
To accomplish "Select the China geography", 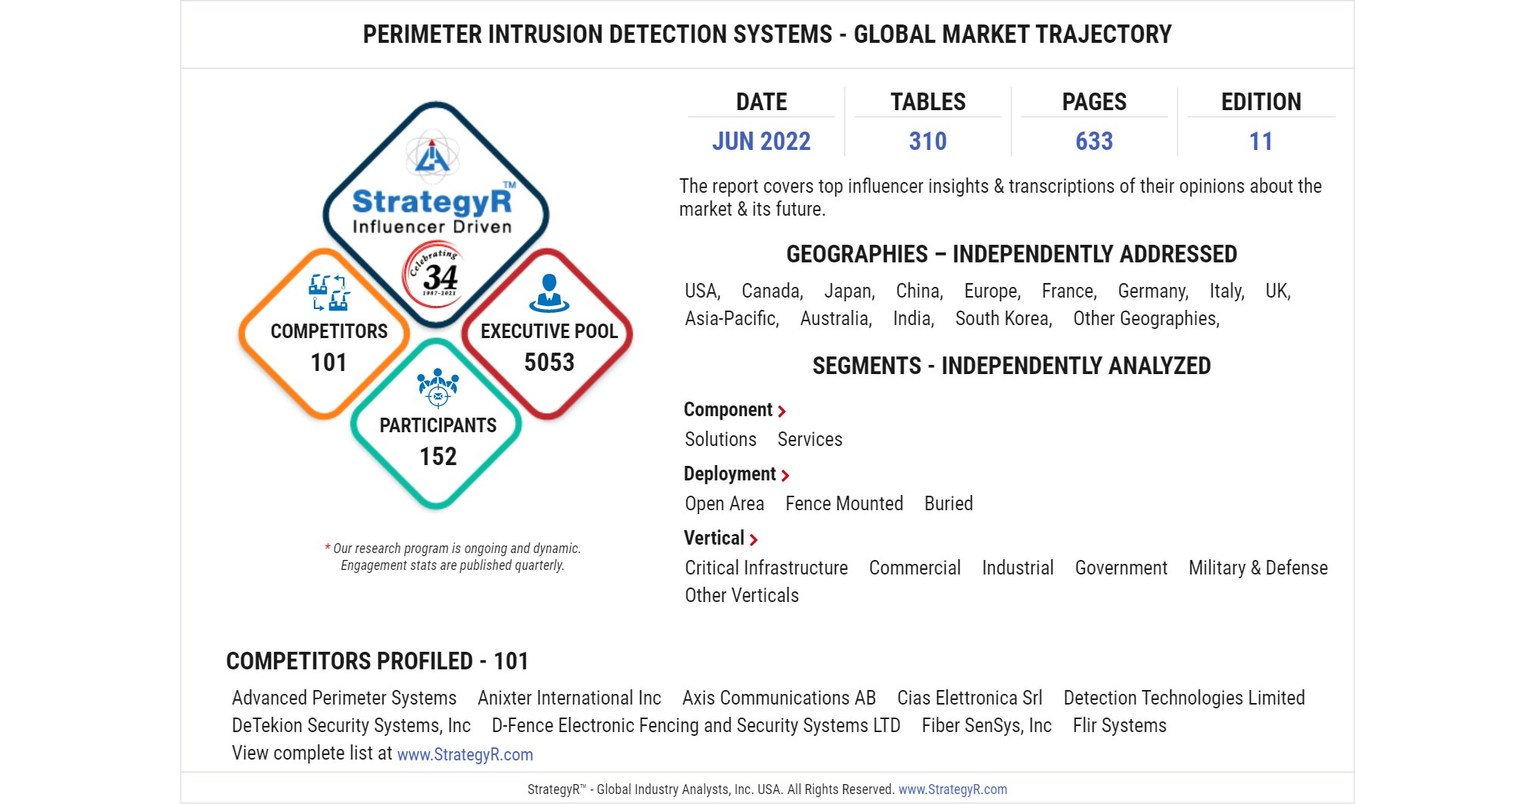I will pos(920,291).
